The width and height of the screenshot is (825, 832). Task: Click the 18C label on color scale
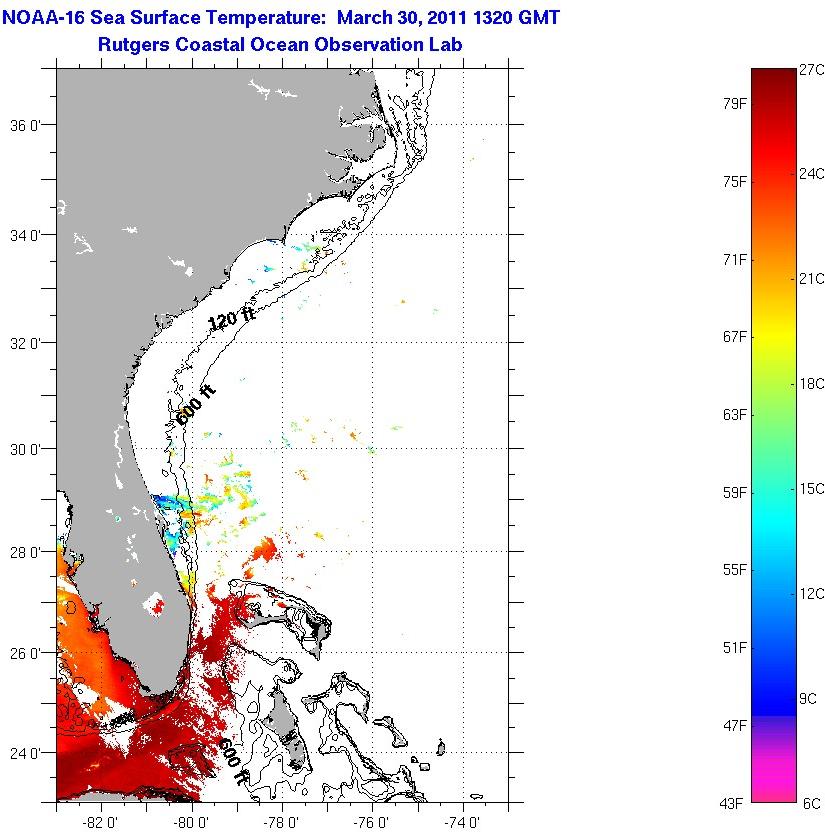pyautogui.click(x=812, y=384)
